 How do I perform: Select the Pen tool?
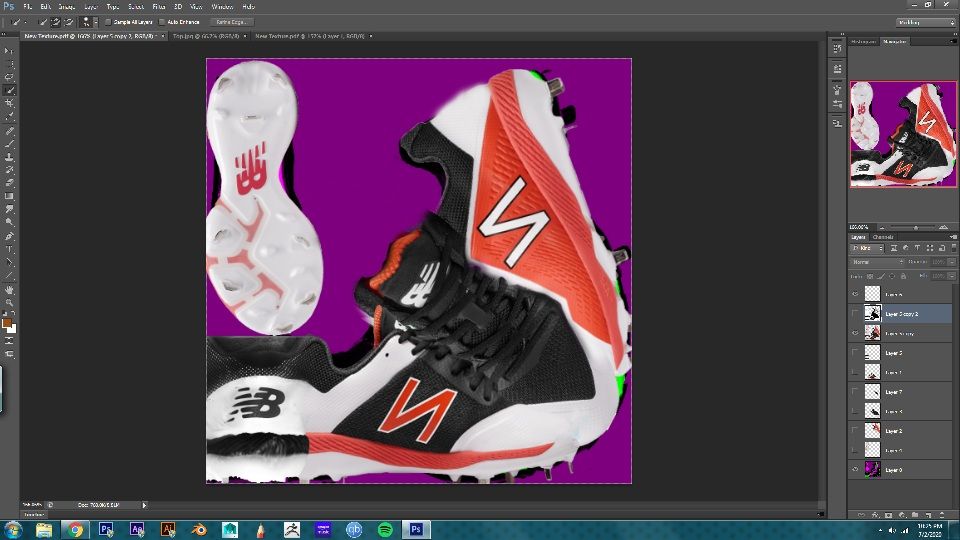click(9, 236)
